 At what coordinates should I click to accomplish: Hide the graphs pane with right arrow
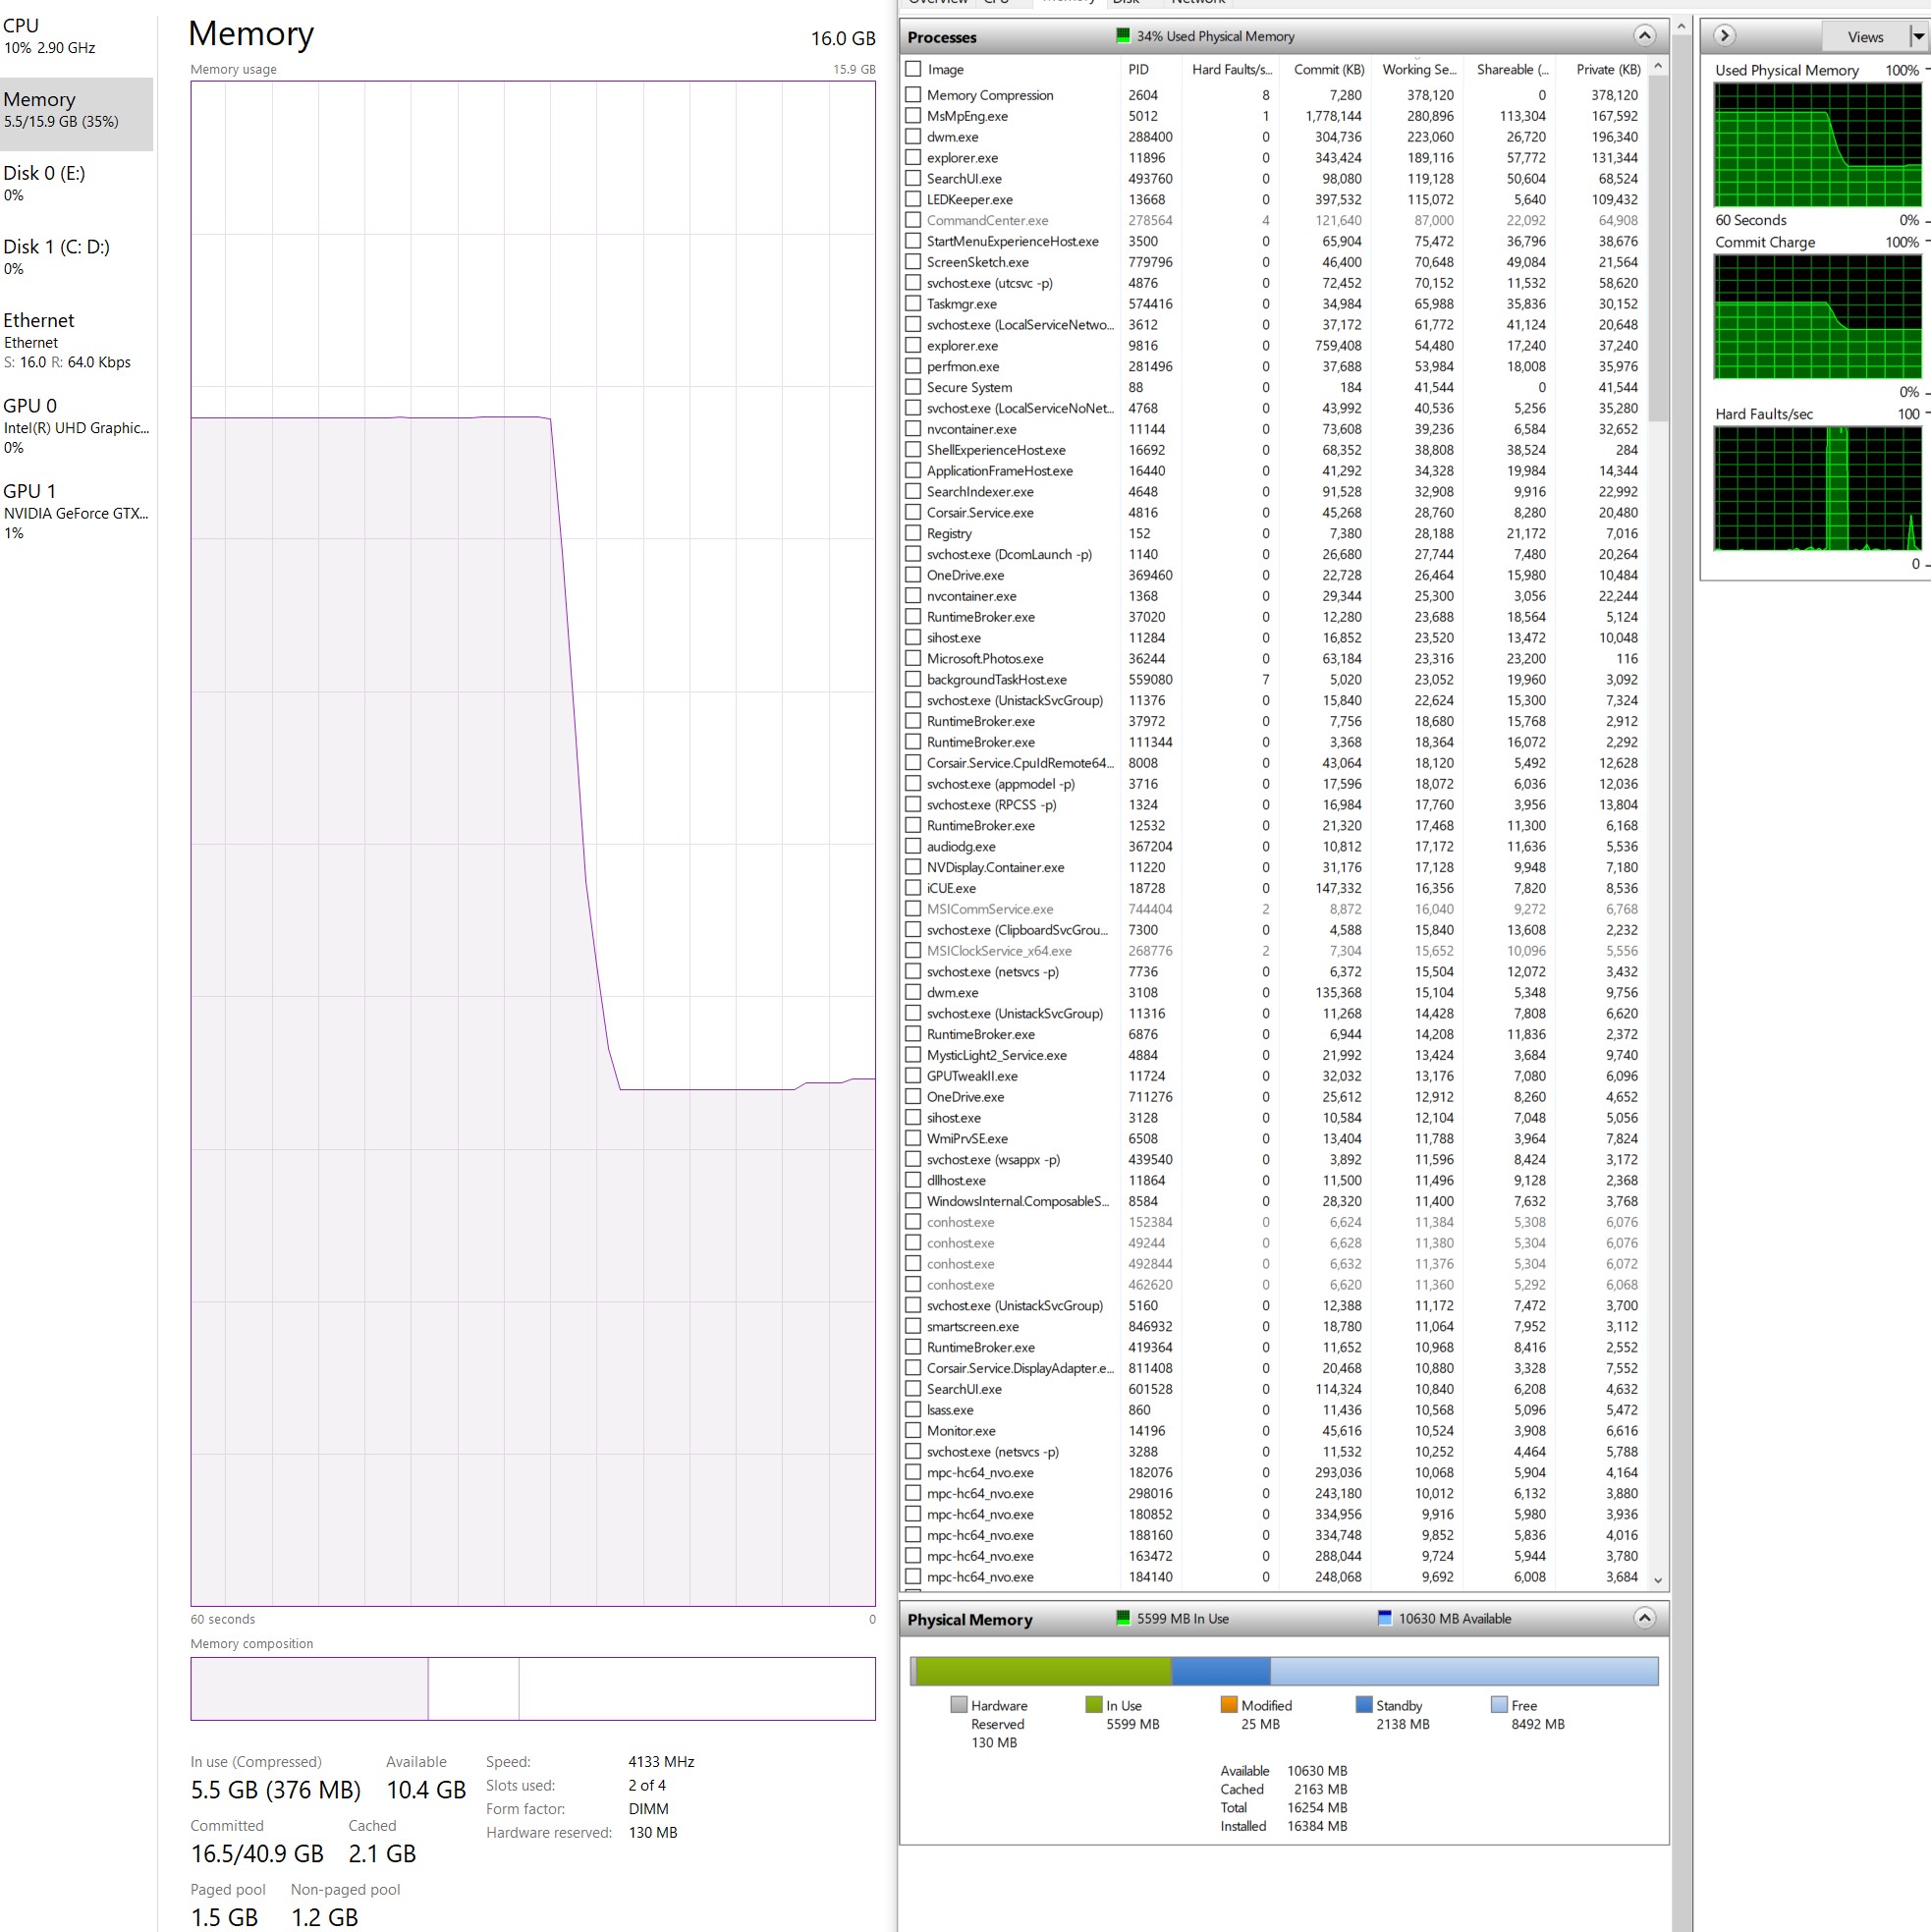pyautogui.click(x=1724, y=36)
